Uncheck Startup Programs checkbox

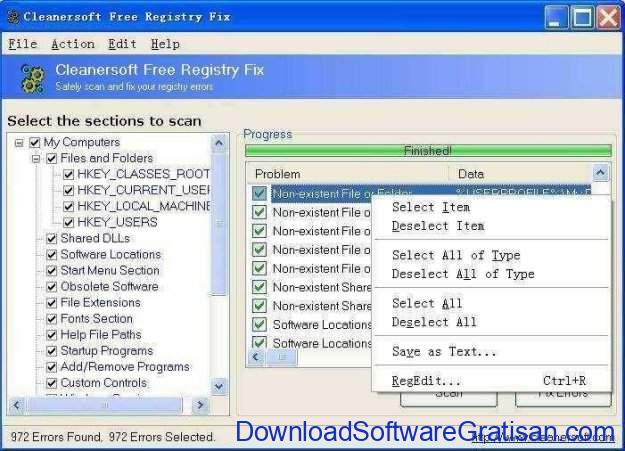tap(51, 351)
